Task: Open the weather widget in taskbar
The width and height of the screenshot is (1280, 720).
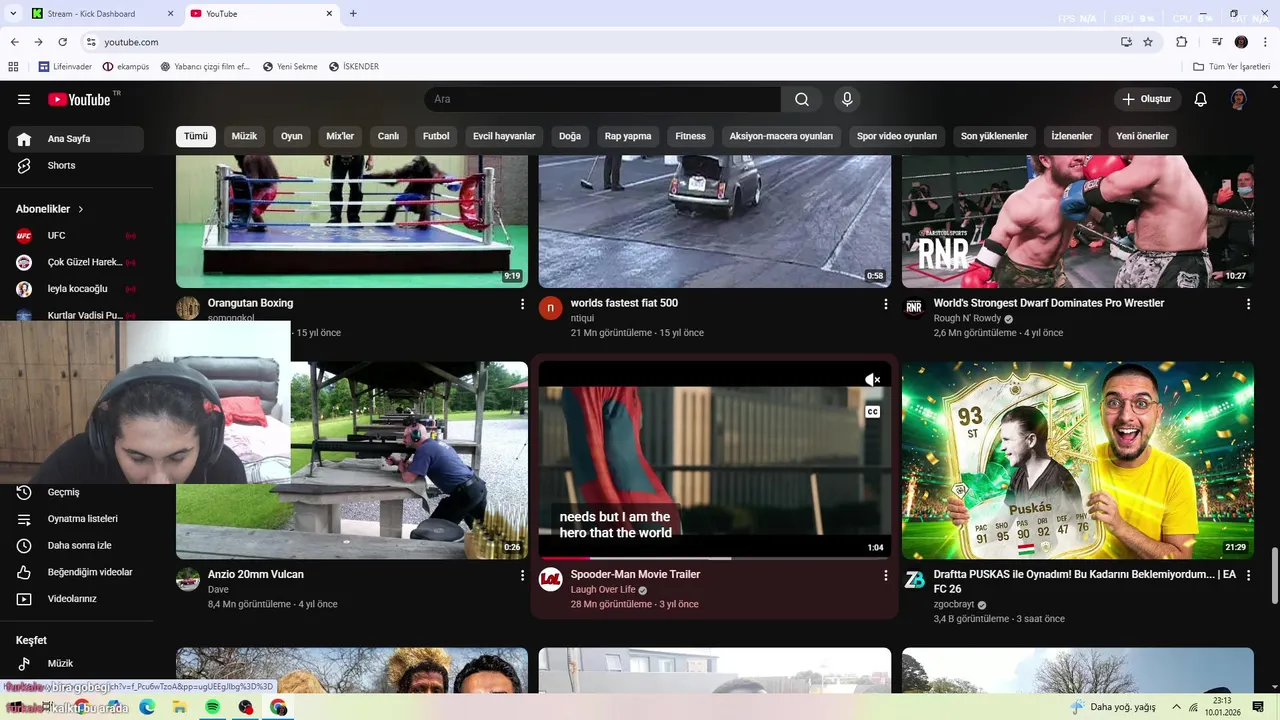Action: coord(1113,707)
